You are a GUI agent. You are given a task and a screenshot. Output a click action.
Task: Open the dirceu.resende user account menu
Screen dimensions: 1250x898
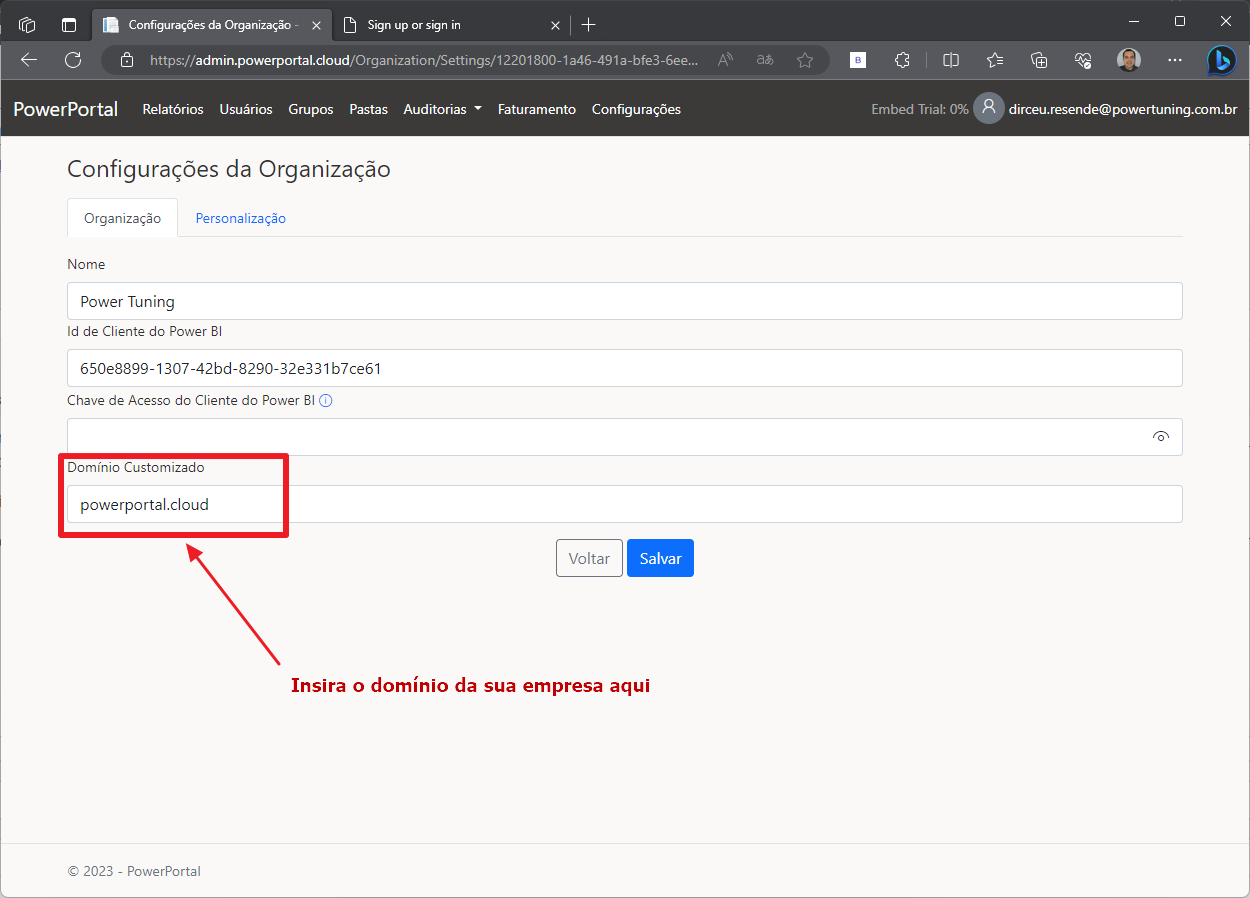[1110, 109]
